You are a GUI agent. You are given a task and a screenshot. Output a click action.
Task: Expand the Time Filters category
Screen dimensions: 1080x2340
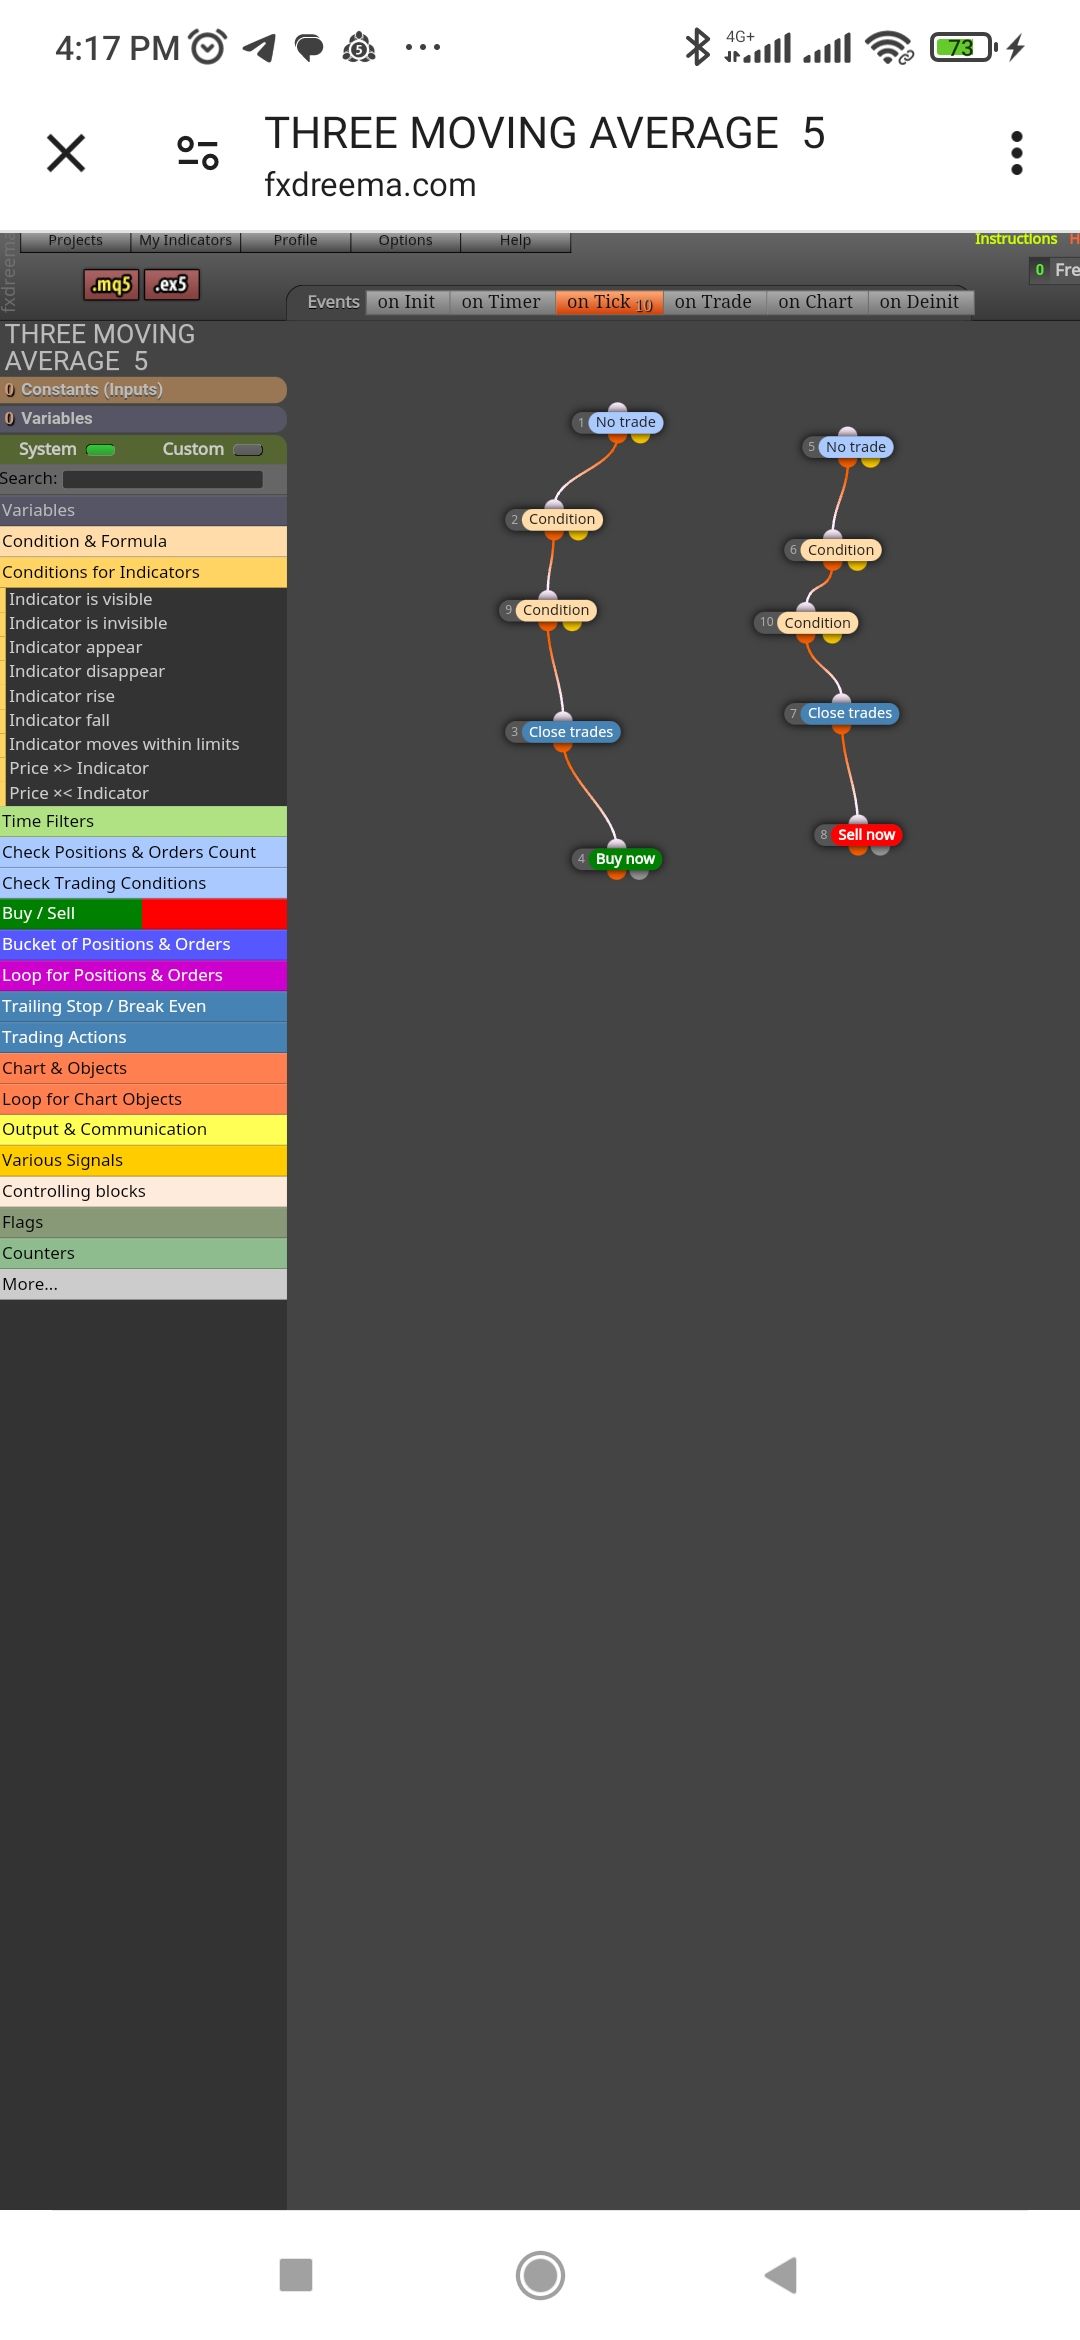143,821
